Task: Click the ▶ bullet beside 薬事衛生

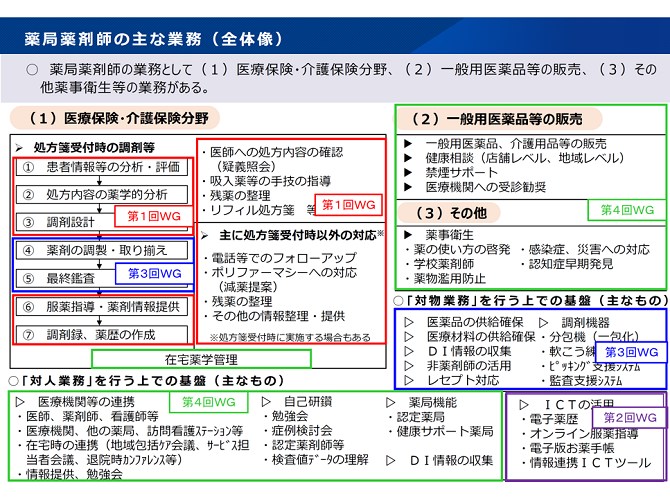Action: click(x=408, y=234)
